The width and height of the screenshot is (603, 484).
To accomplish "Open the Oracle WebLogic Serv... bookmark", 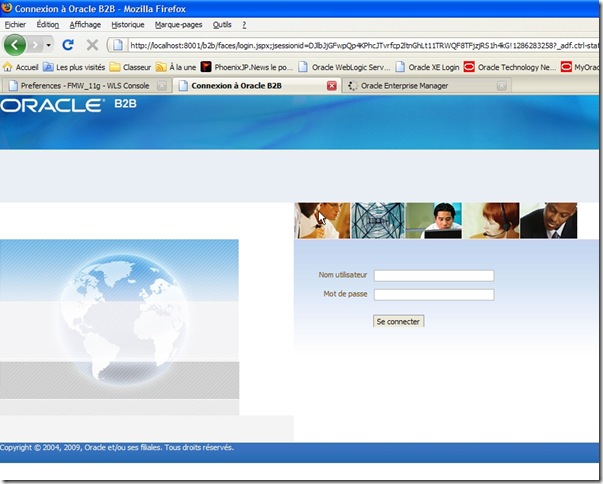I will pos(344,67).
